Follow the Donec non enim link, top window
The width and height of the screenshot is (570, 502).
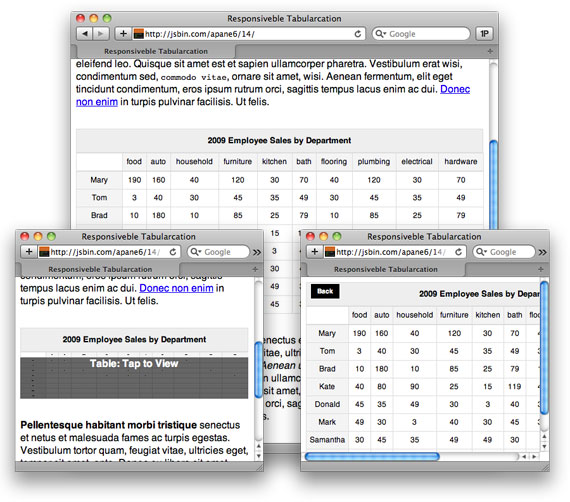[x=455, y=89]
